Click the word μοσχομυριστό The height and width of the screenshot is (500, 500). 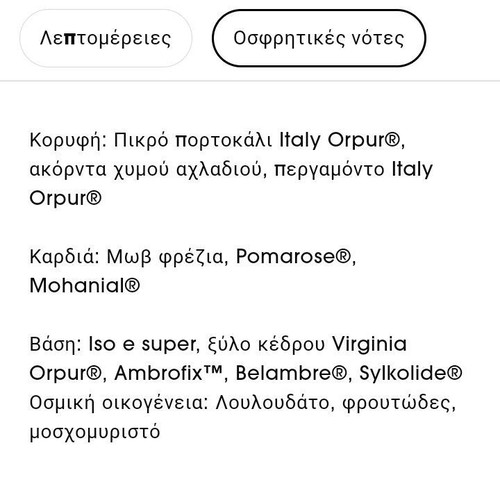95,432
